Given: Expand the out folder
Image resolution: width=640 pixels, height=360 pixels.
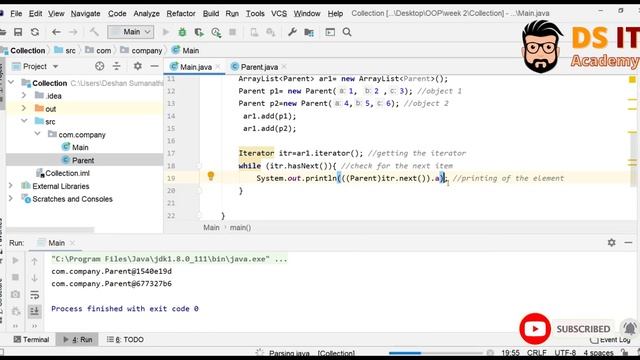Looking at the screenshot, I should click(24, 108).
